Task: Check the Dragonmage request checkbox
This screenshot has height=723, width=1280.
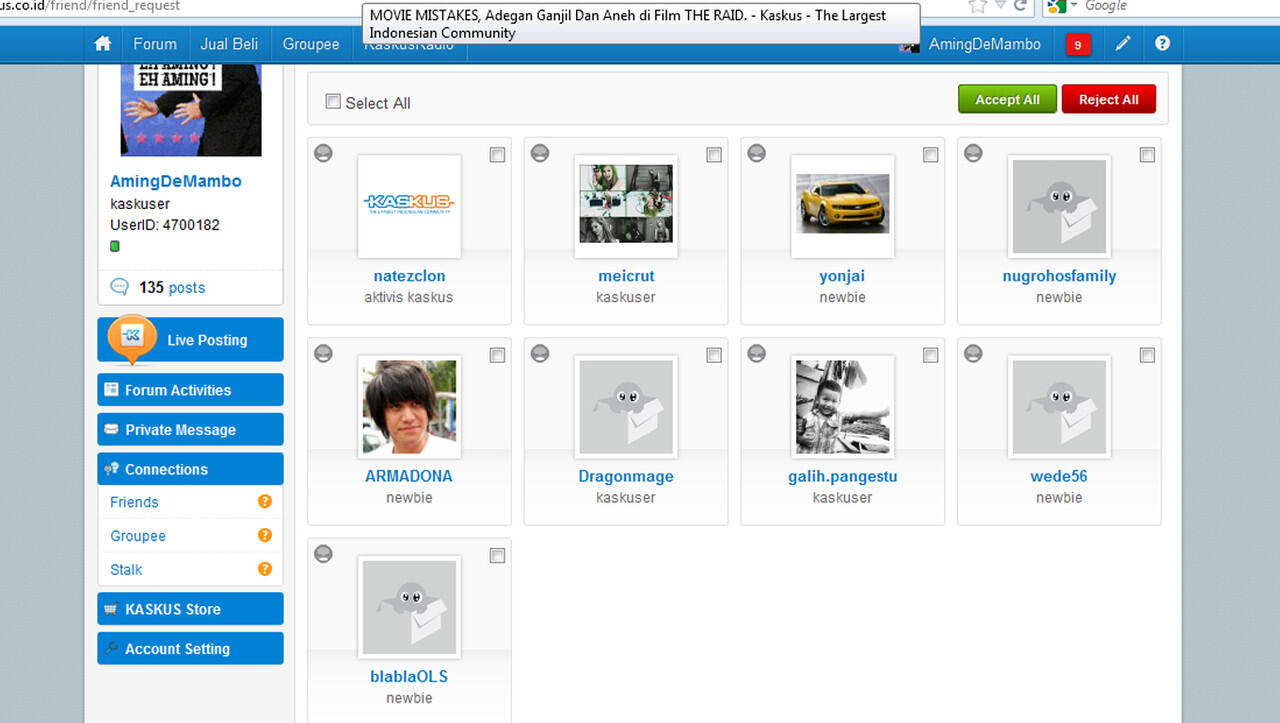Action: point(714,355)
